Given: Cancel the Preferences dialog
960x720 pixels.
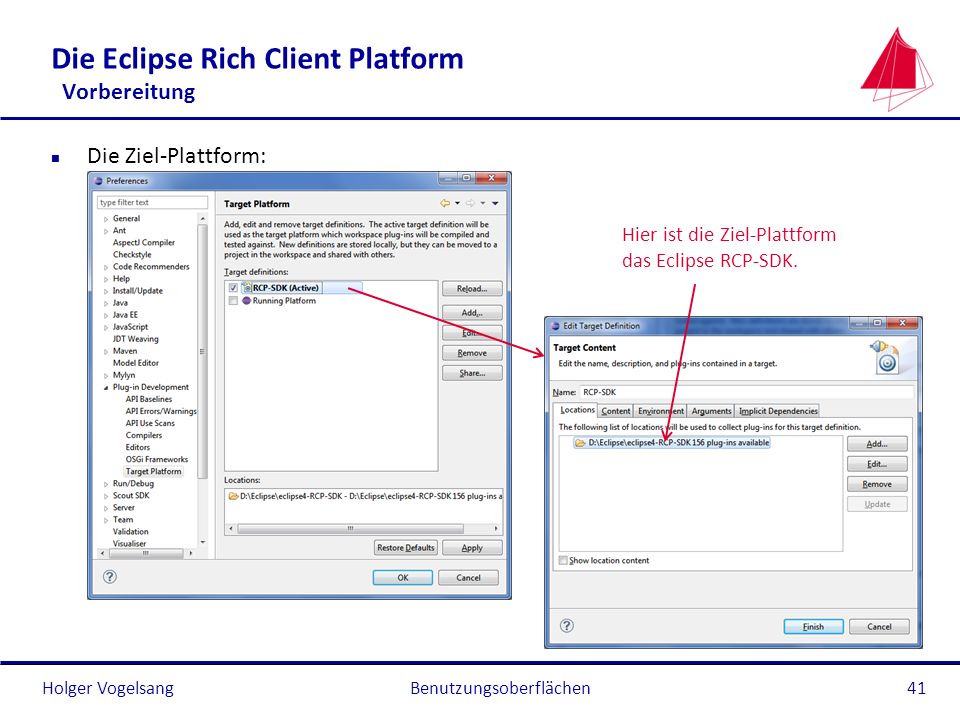Looking at the screenshot, I should pyautogui.click(x=468, y=577).
